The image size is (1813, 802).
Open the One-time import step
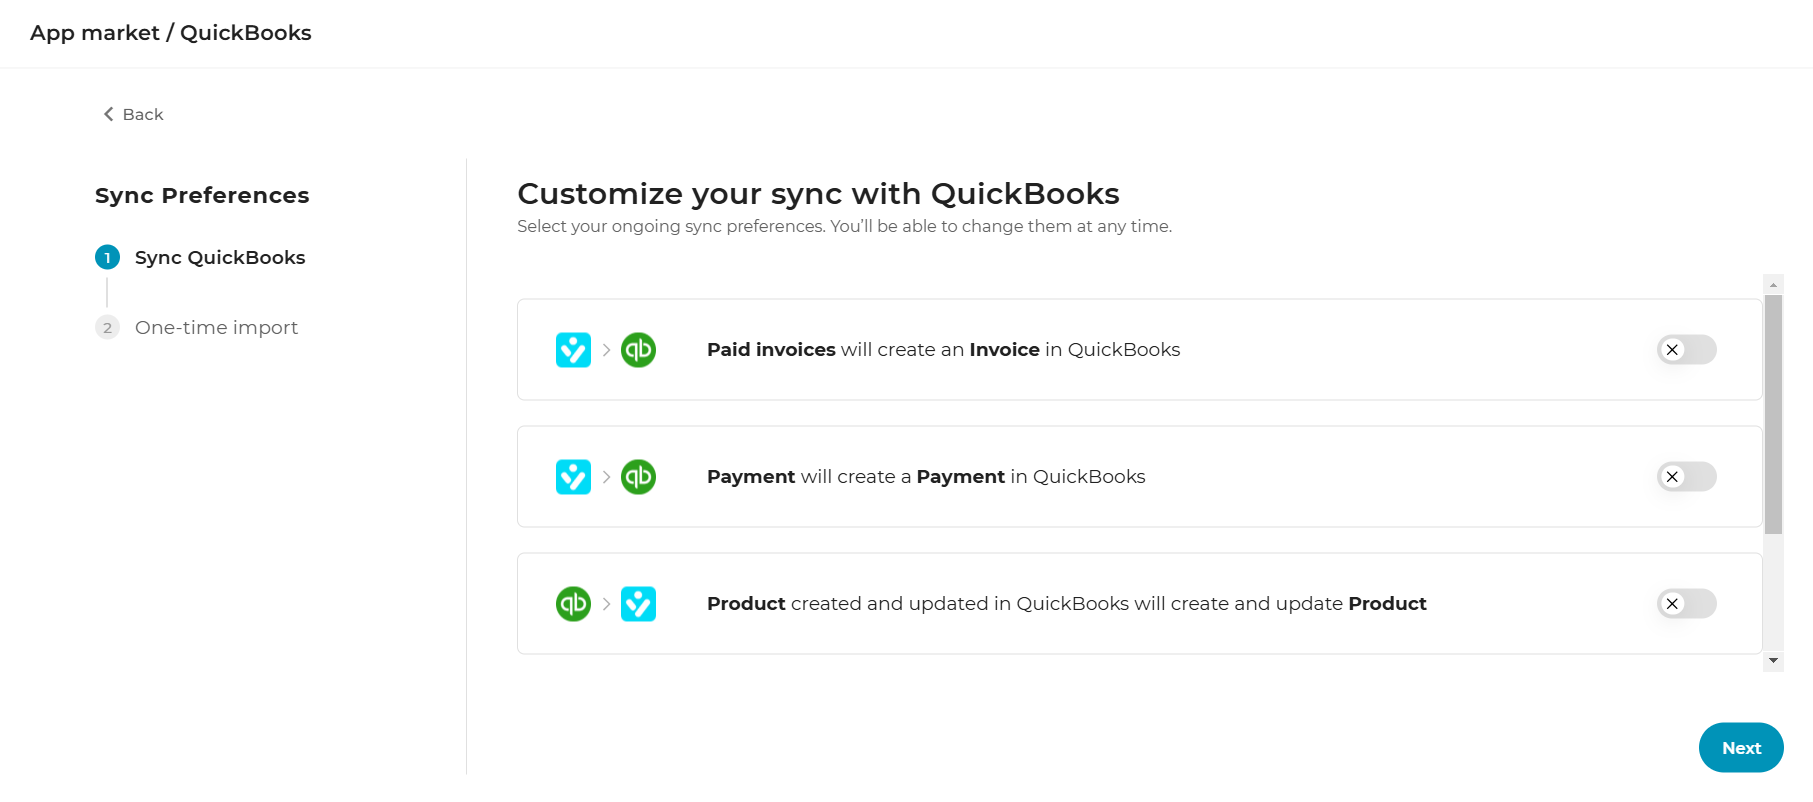(216, 328)
